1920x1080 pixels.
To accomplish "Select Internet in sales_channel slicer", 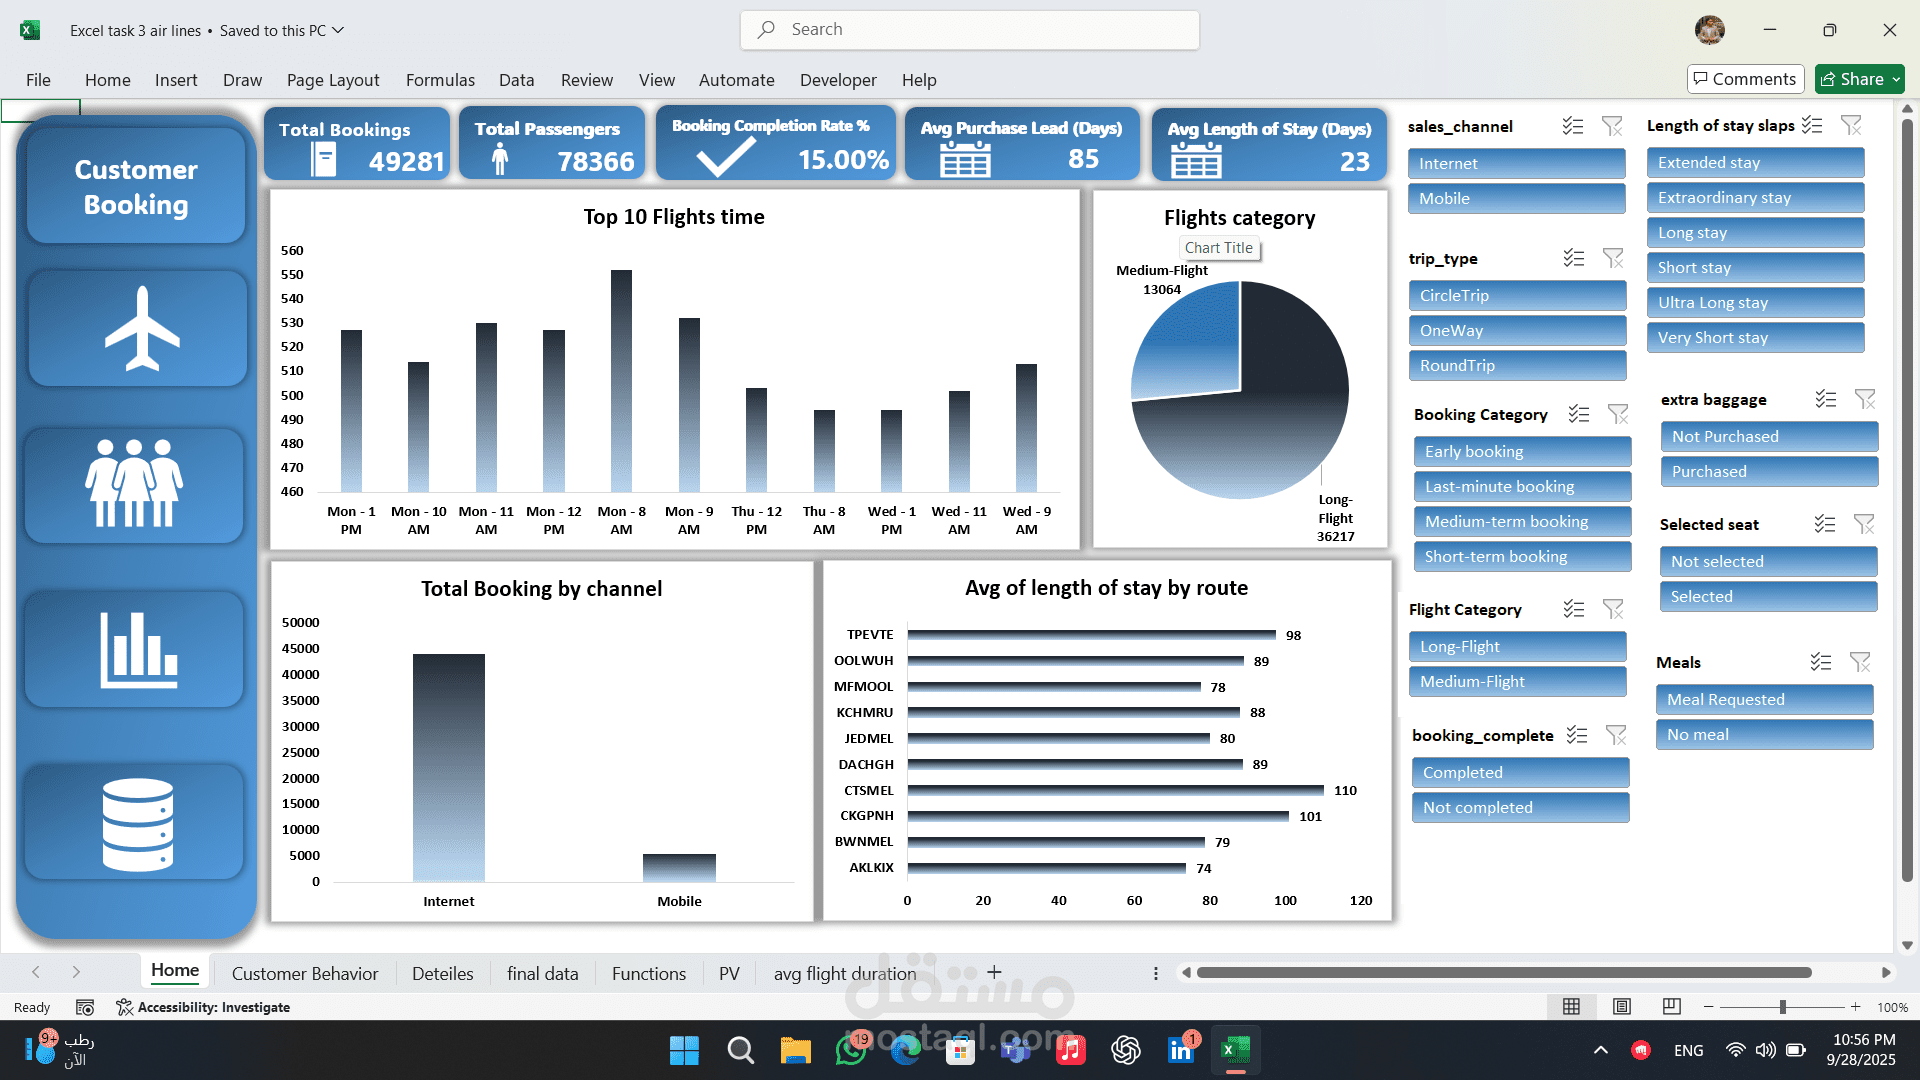I will coord(1516,163).
